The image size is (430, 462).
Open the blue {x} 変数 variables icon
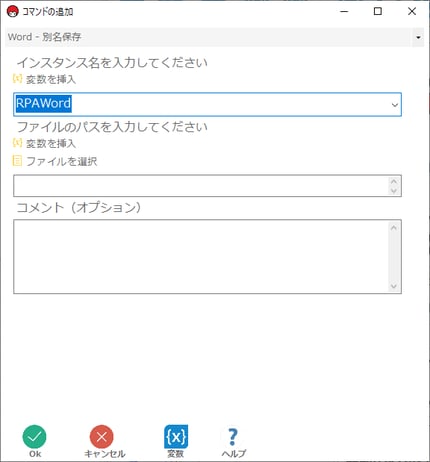point(176,437)
